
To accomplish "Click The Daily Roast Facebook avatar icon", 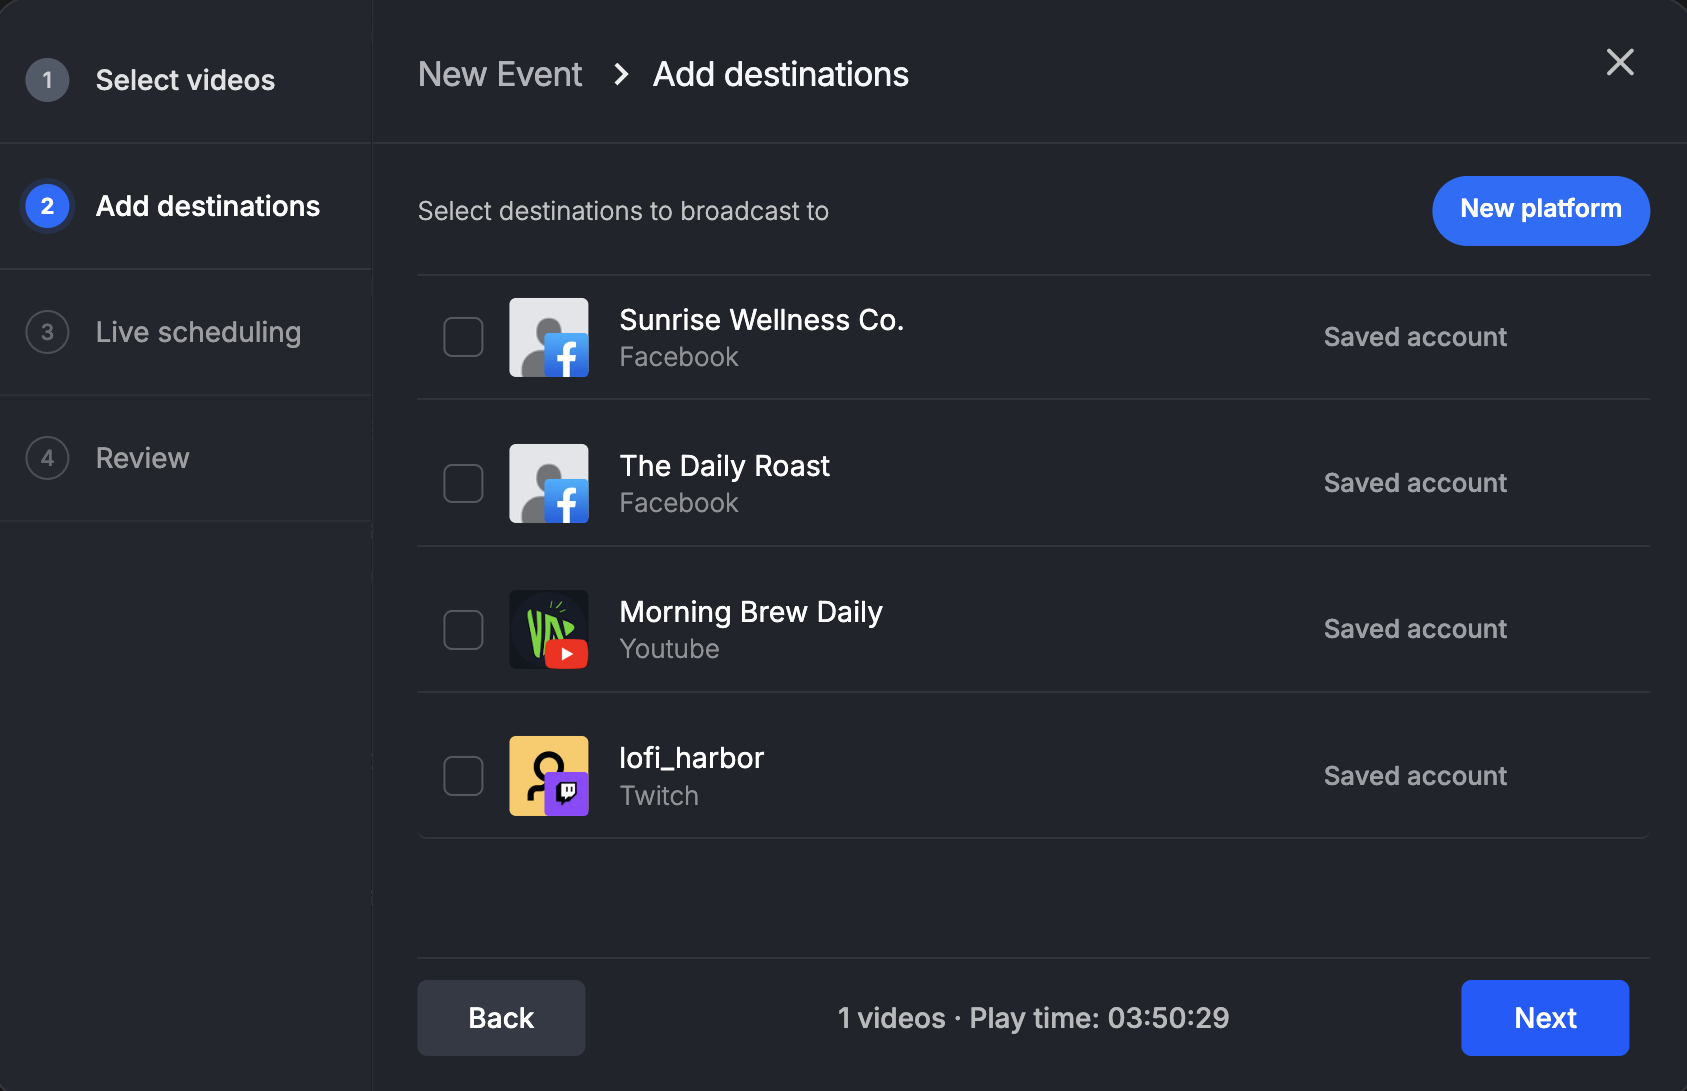I will tap(549, 483).
